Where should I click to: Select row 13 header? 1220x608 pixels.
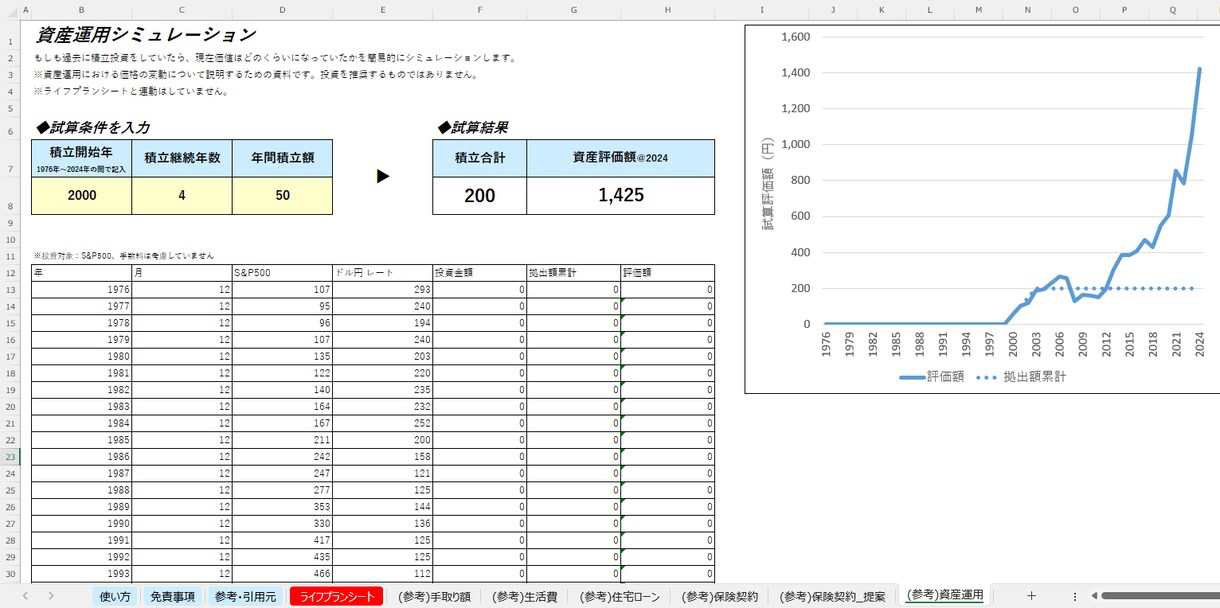tap(10, 290)
